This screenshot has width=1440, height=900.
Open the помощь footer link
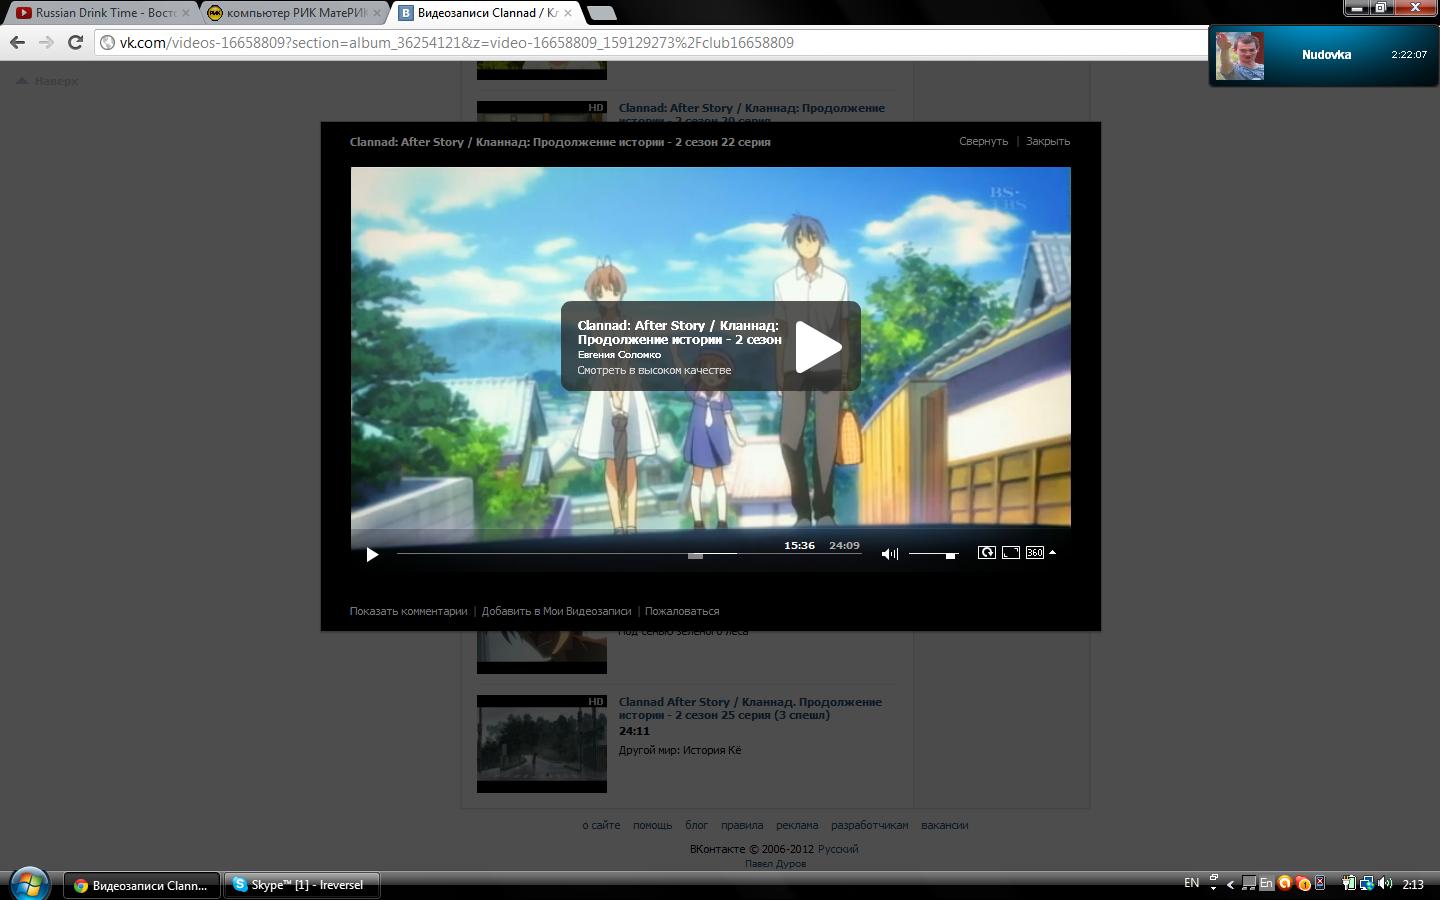(652, 825)
